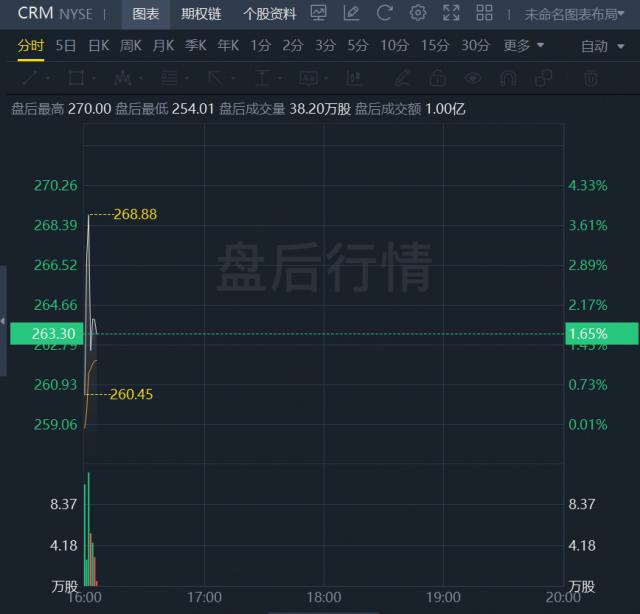Click the monitor chart indicator icon
This screenshot has width=640, height=614.
pyautogui.click(x=318, y=14)
